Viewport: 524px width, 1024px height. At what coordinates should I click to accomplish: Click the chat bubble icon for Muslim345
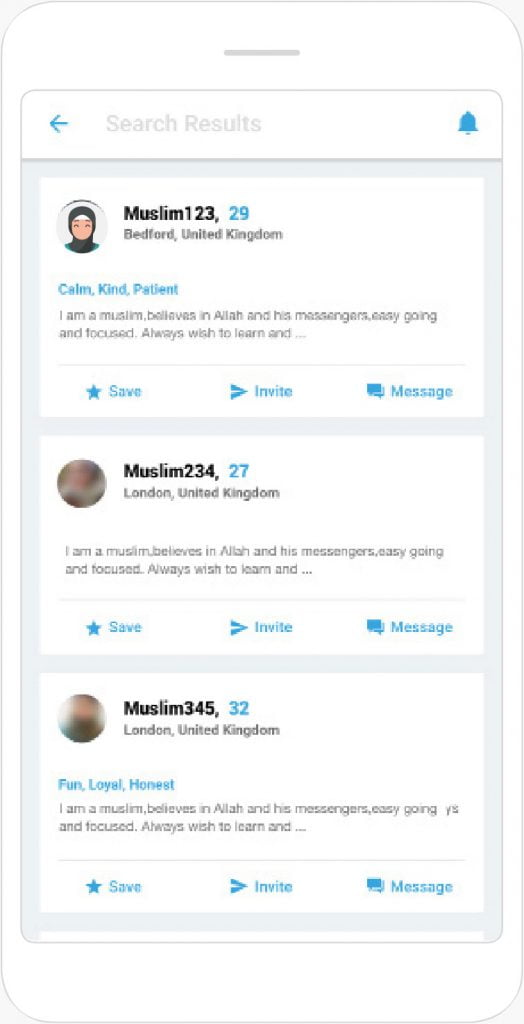pos(376,887)
